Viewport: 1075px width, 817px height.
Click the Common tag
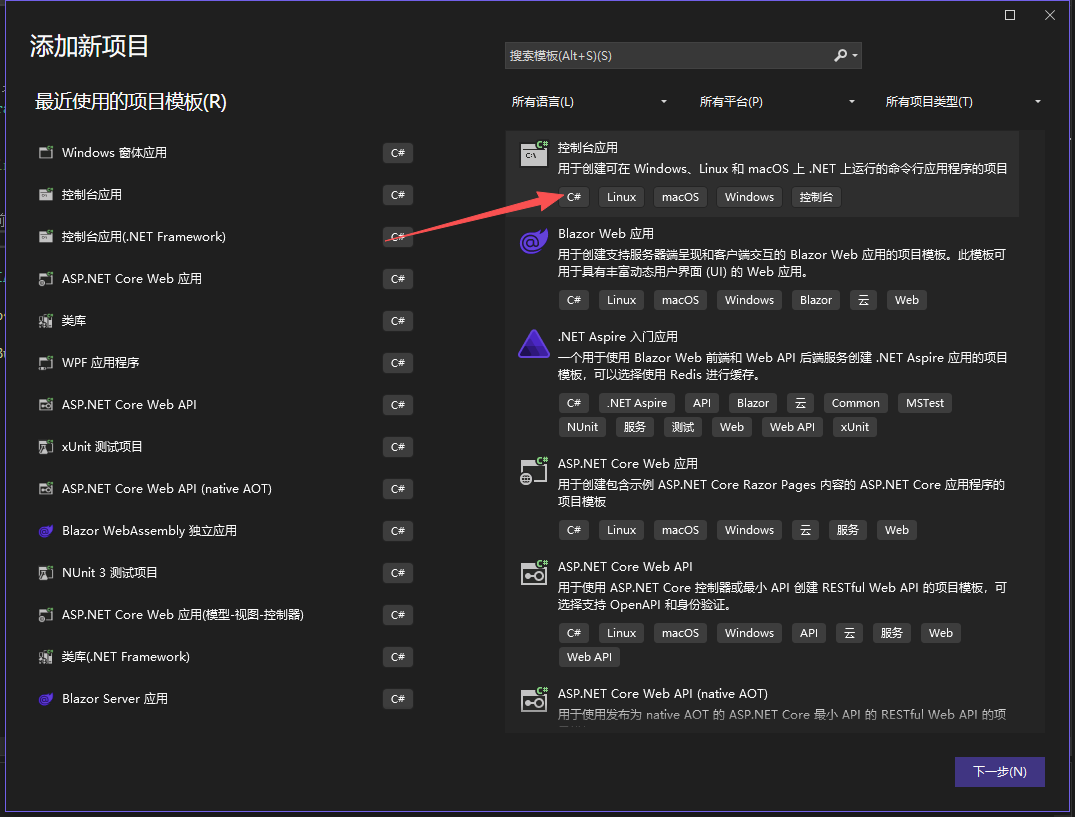pyautogui.click(x=856, y=403)
